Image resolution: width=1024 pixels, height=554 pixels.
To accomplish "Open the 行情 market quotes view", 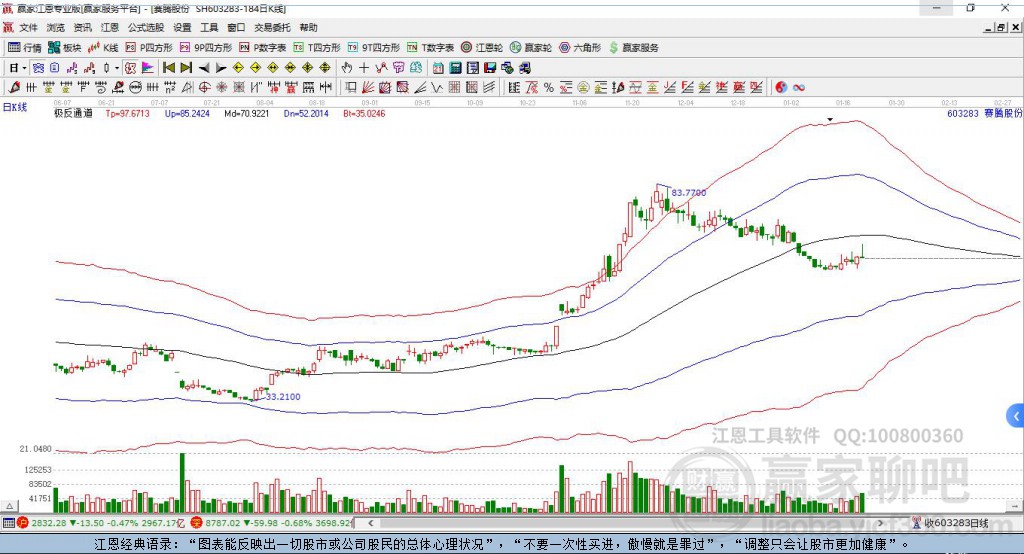I will coord(24,48).
